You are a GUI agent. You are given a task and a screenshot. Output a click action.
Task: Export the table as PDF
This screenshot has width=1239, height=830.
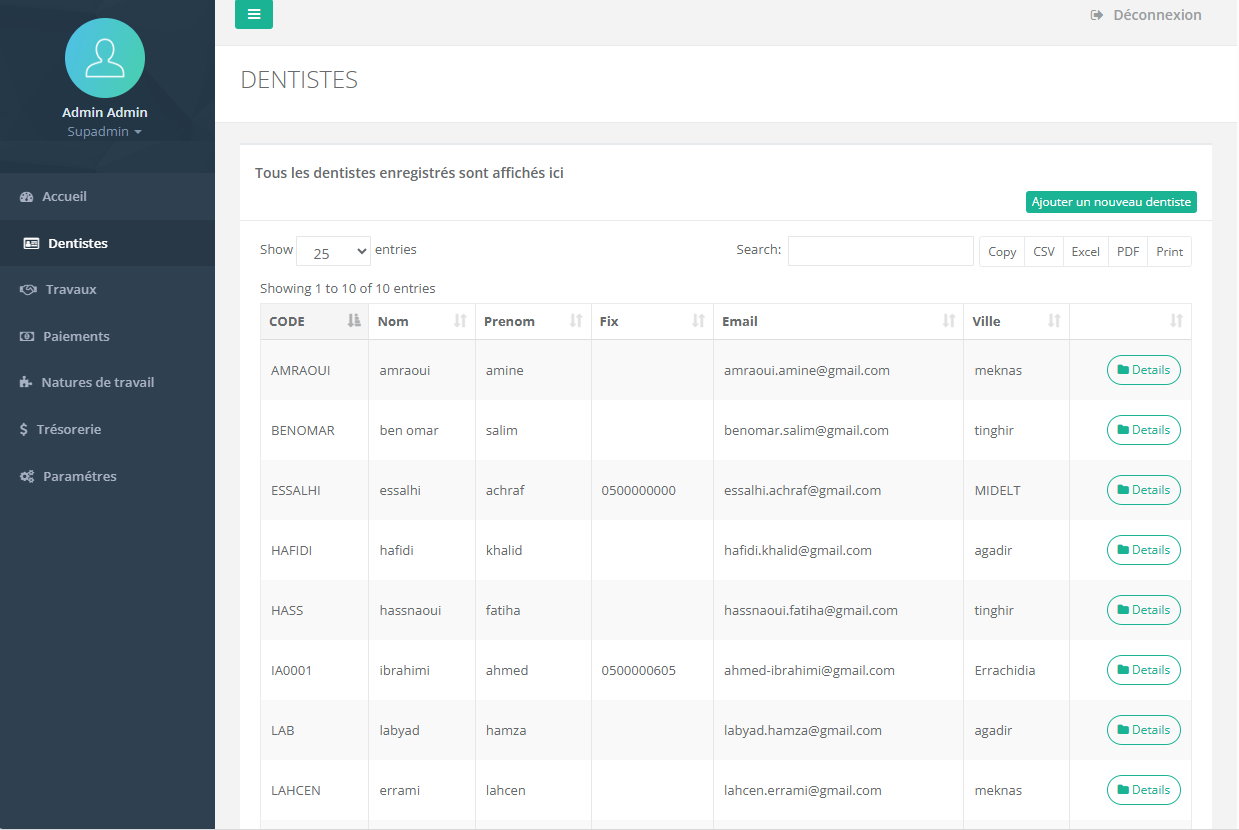(x=1127, y=252)
